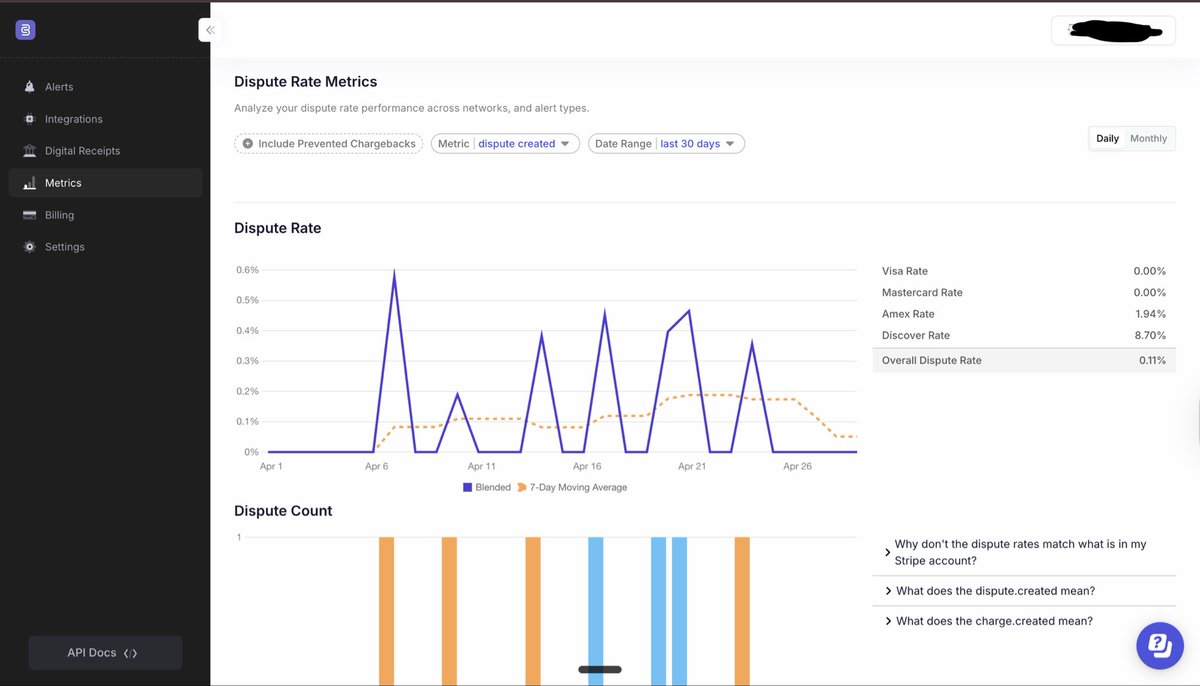Expand 'What does the dispute.created mean?'
1200x686 pixels.
(1024, 591)
